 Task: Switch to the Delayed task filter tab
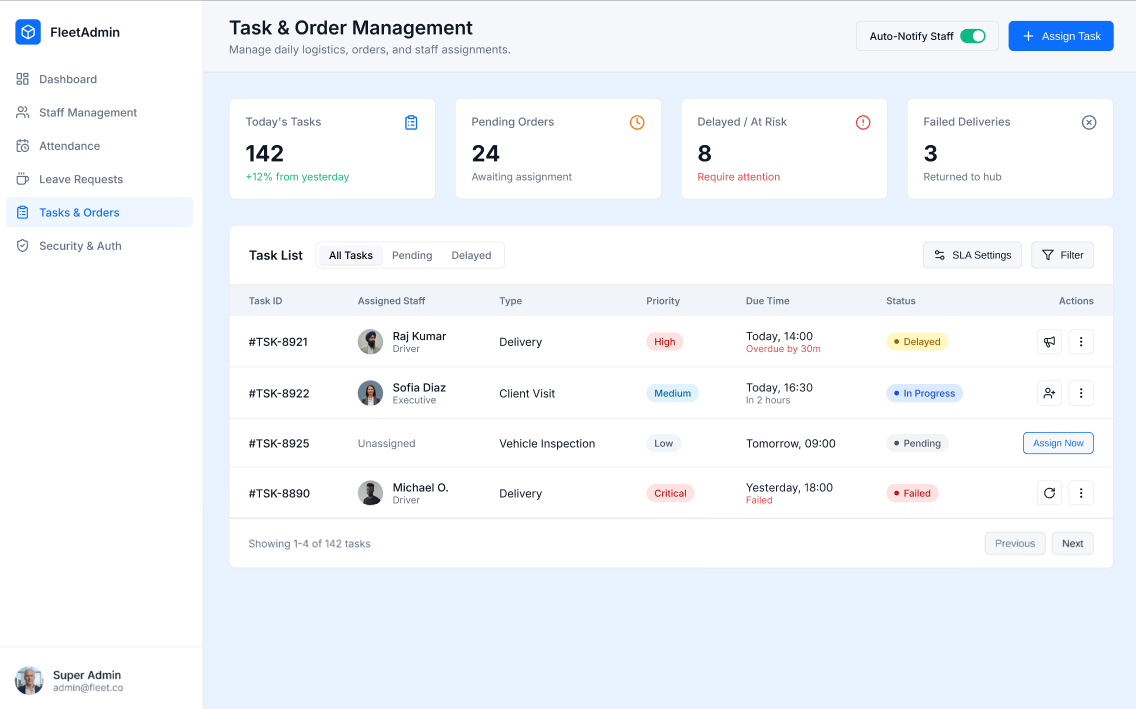click(x=471, y=255)
